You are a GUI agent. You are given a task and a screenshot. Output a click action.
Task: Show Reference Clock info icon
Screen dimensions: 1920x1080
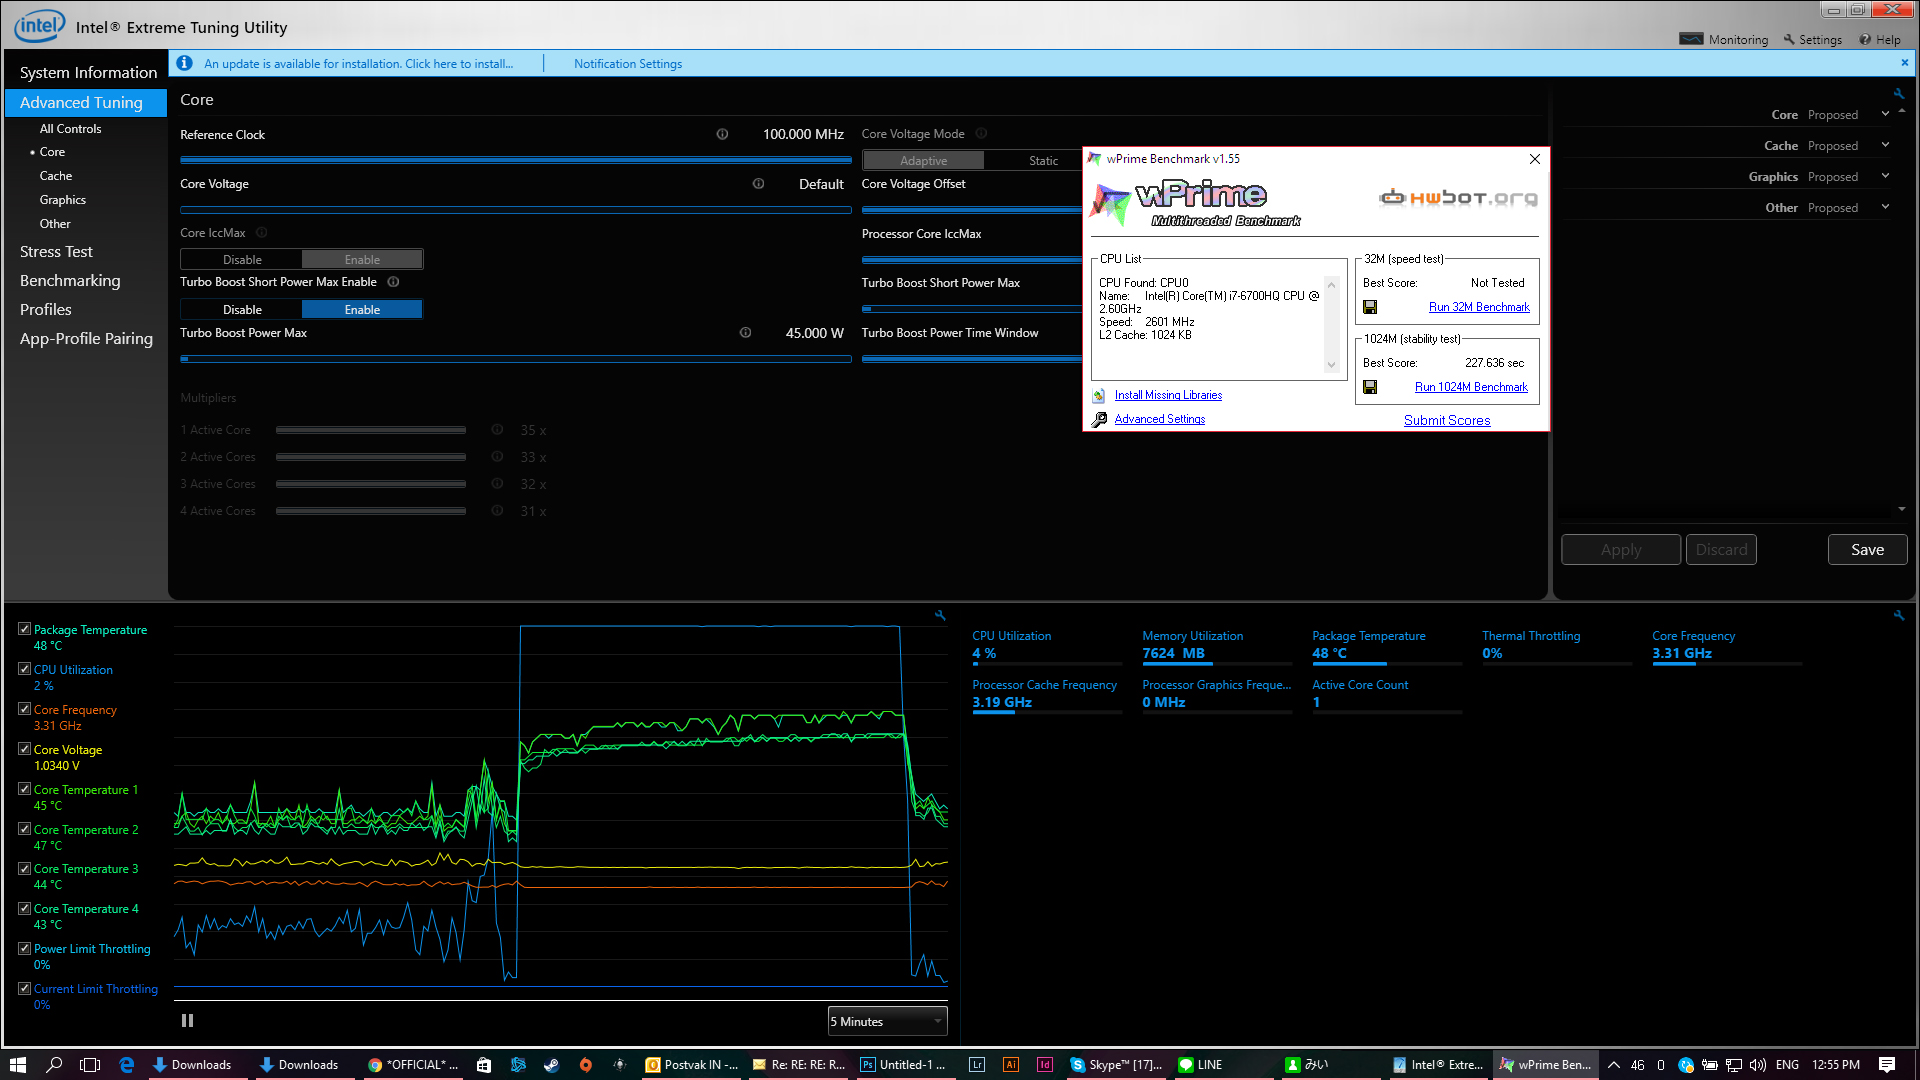click(722, 134)
